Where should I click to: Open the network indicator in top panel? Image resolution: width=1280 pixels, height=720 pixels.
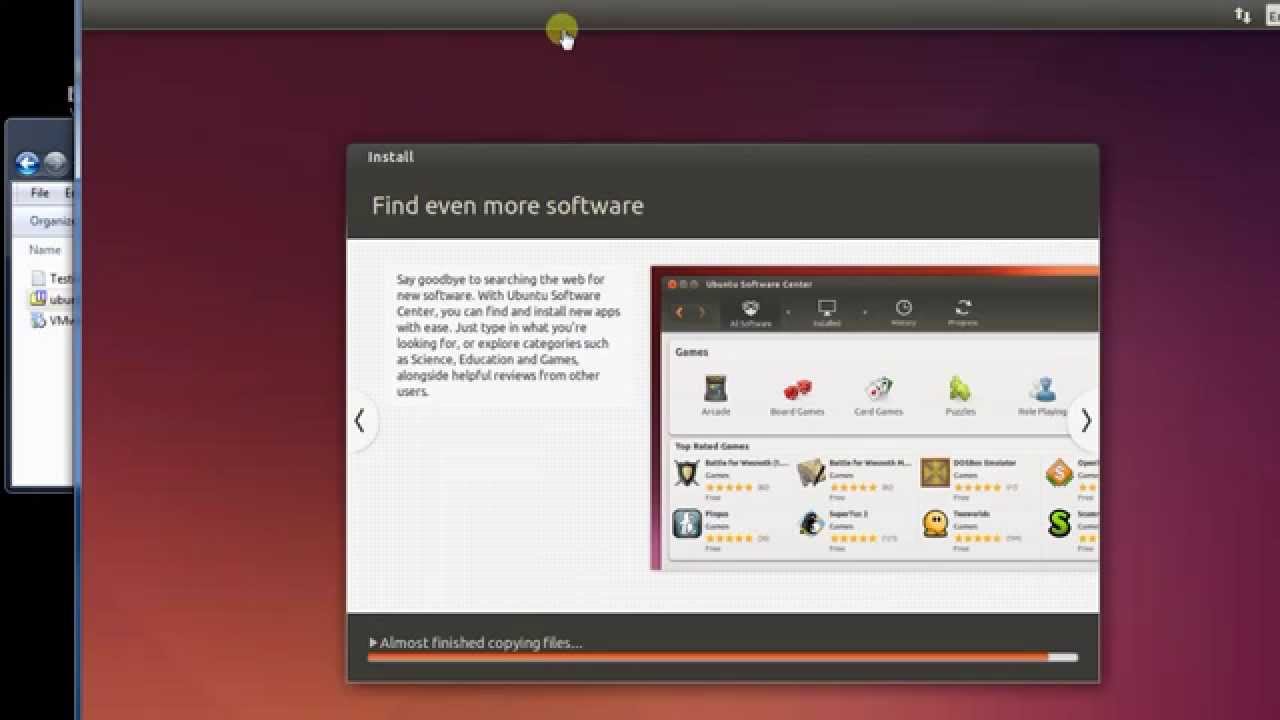1242,15
